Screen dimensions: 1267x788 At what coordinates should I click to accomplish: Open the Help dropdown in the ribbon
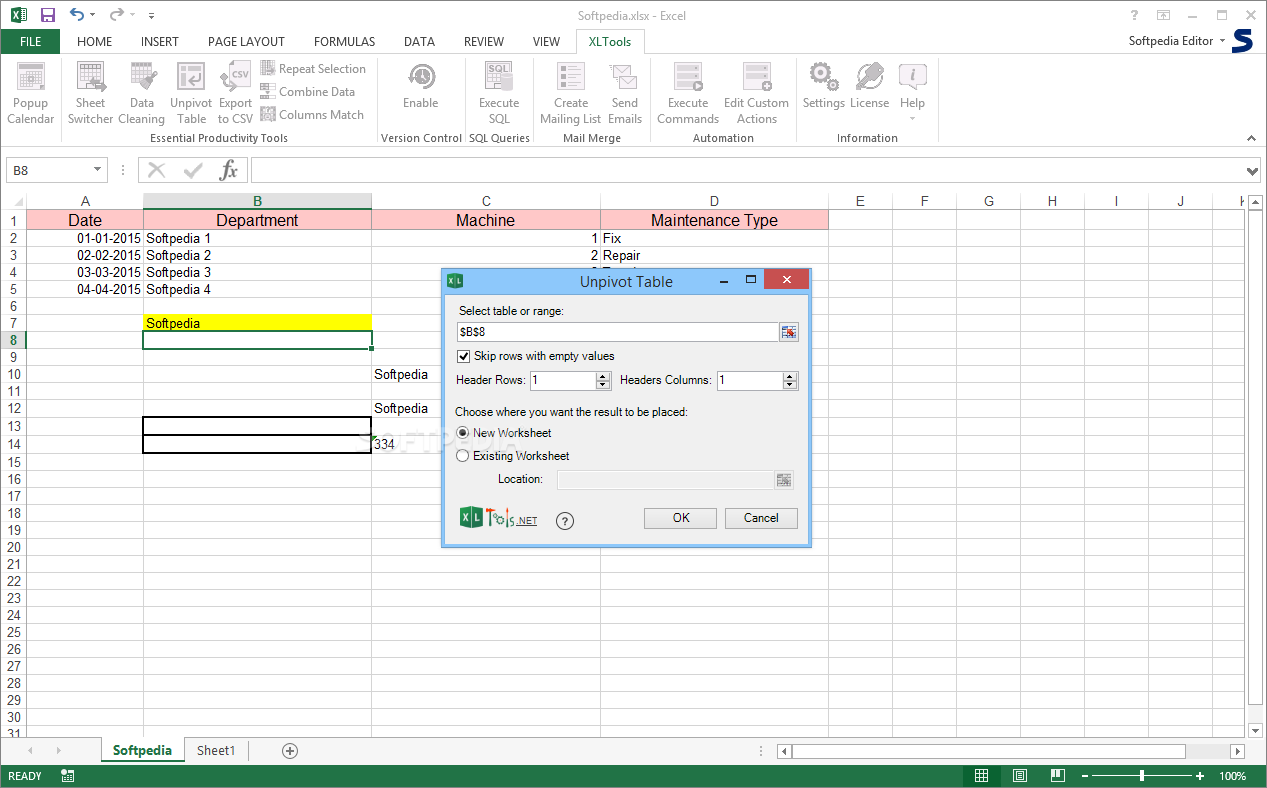pyautogui.click(x=912, y=119)
